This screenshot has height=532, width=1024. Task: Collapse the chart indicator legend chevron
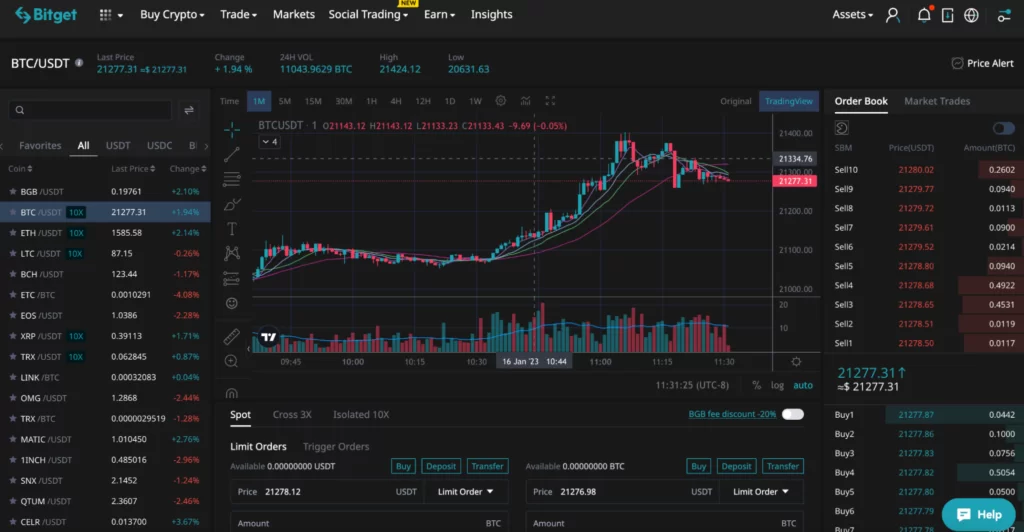[x=269, y=142]
